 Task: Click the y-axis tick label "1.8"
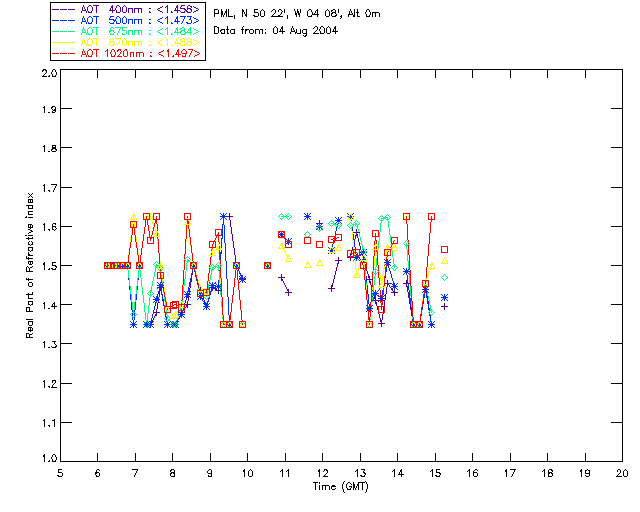[49, 148]
